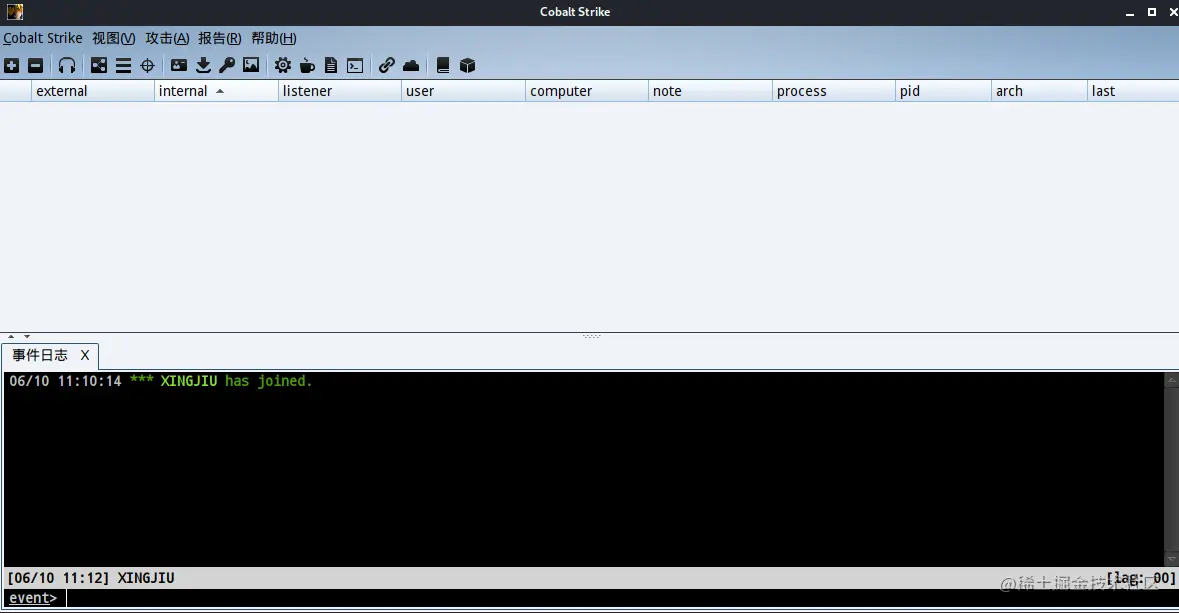Click the gear payload generator icon
The width and height of the screenshot is (1179, 613).
pyautogui.click(x=283, y=65)
